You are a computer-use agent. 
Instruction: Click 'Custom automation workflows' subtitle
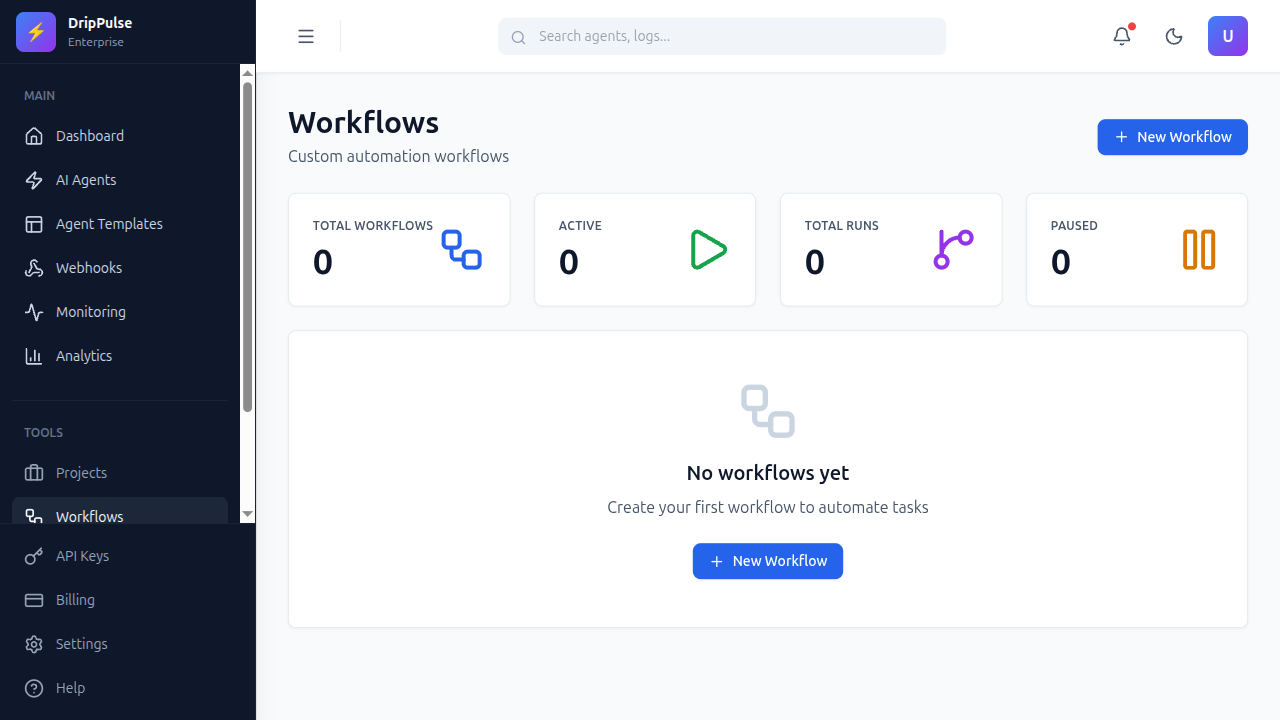point(399,157)
